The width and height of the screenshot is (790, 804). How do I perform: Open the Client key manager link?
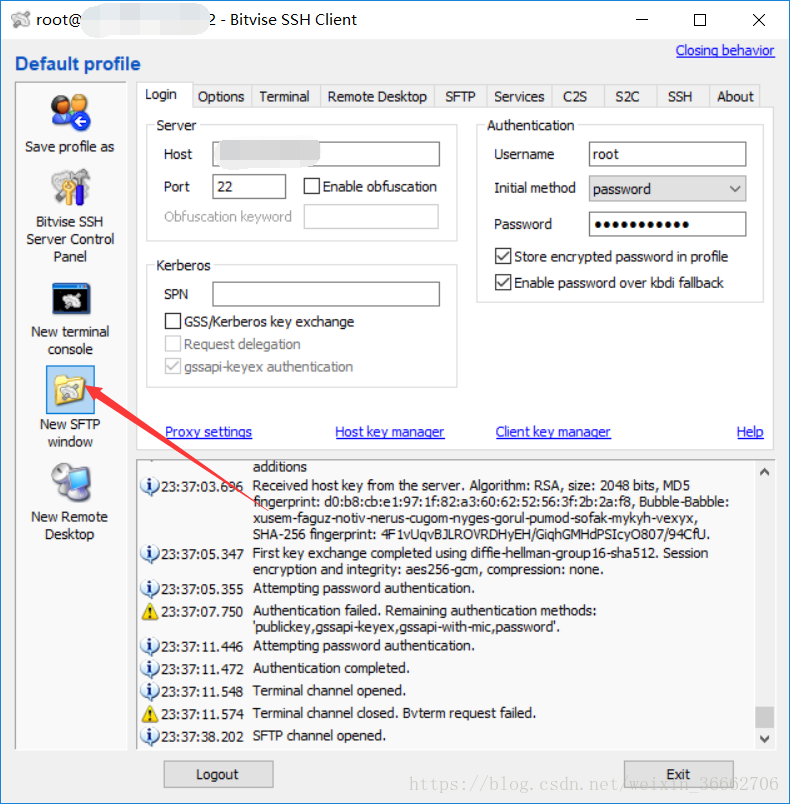[x=553, y=432]
